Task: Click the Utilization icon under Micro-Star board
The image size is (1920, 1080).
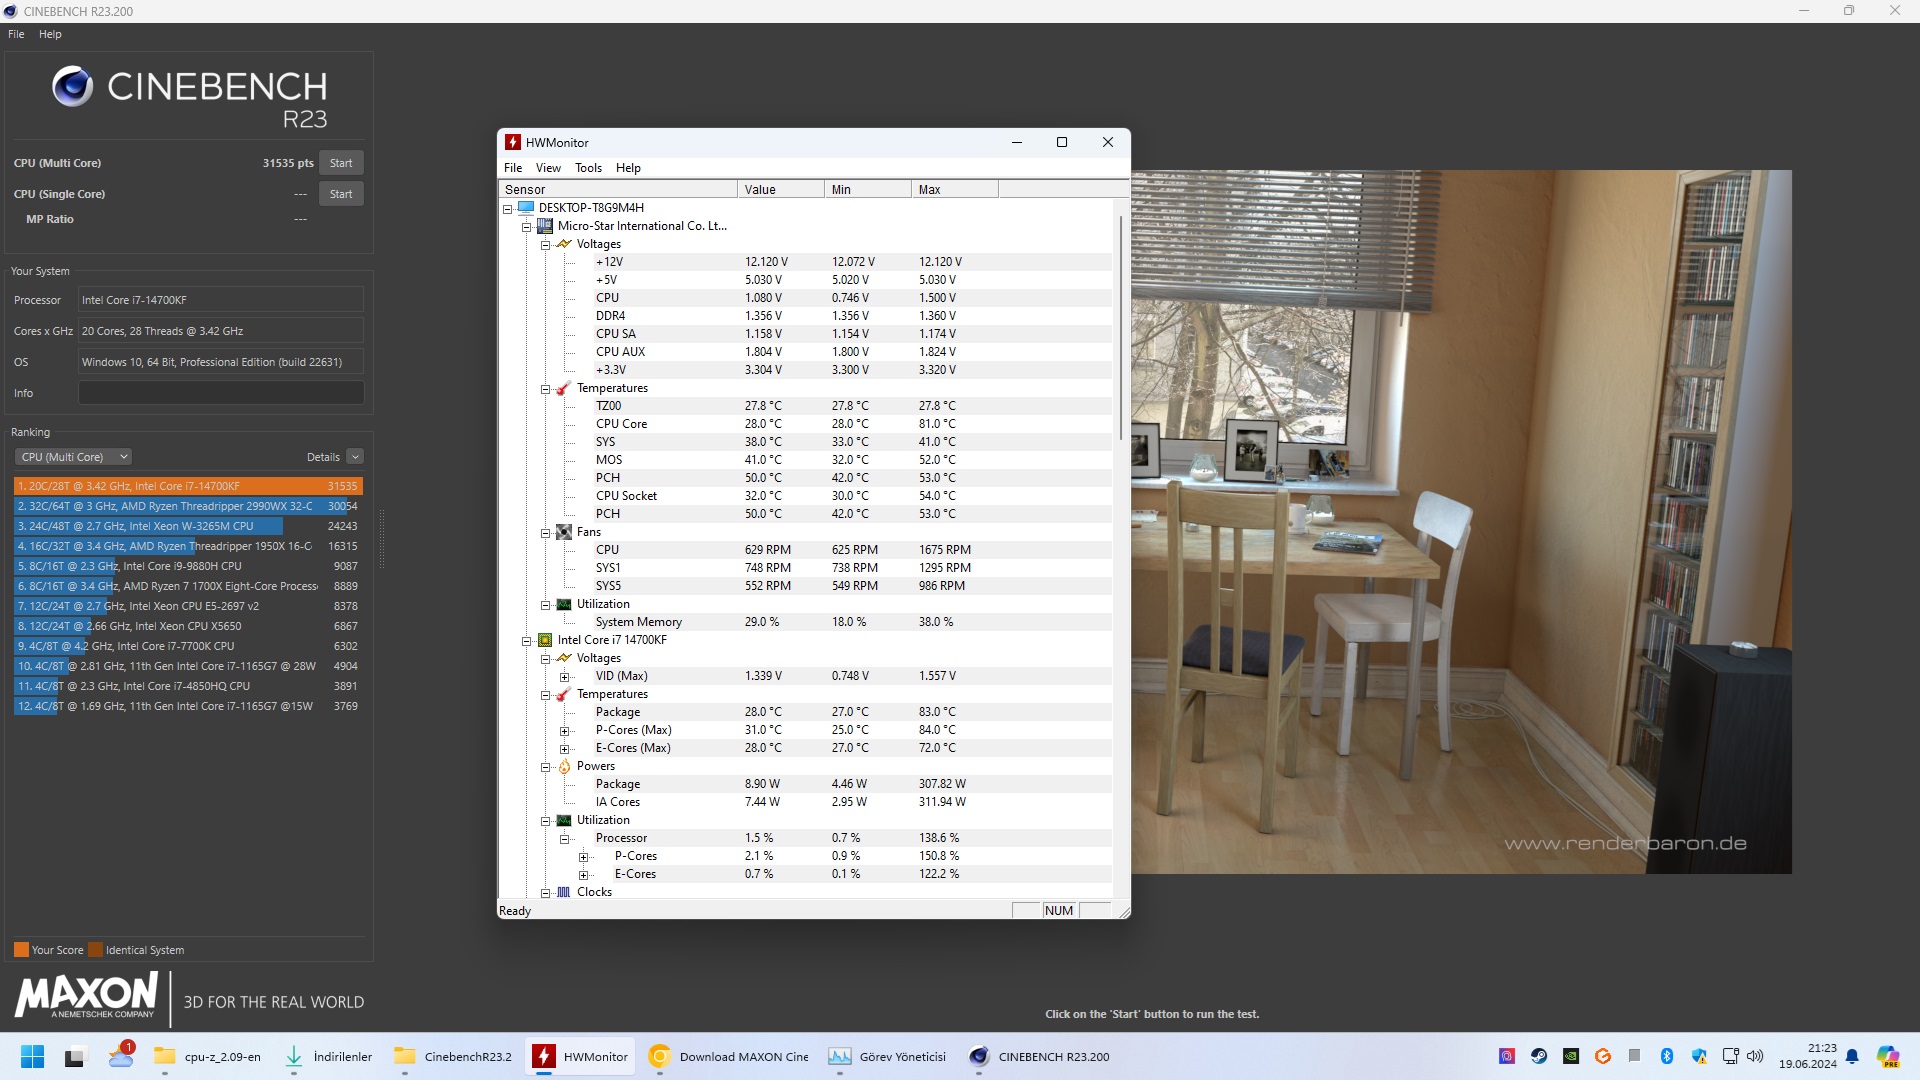Action: coord(564,604)
